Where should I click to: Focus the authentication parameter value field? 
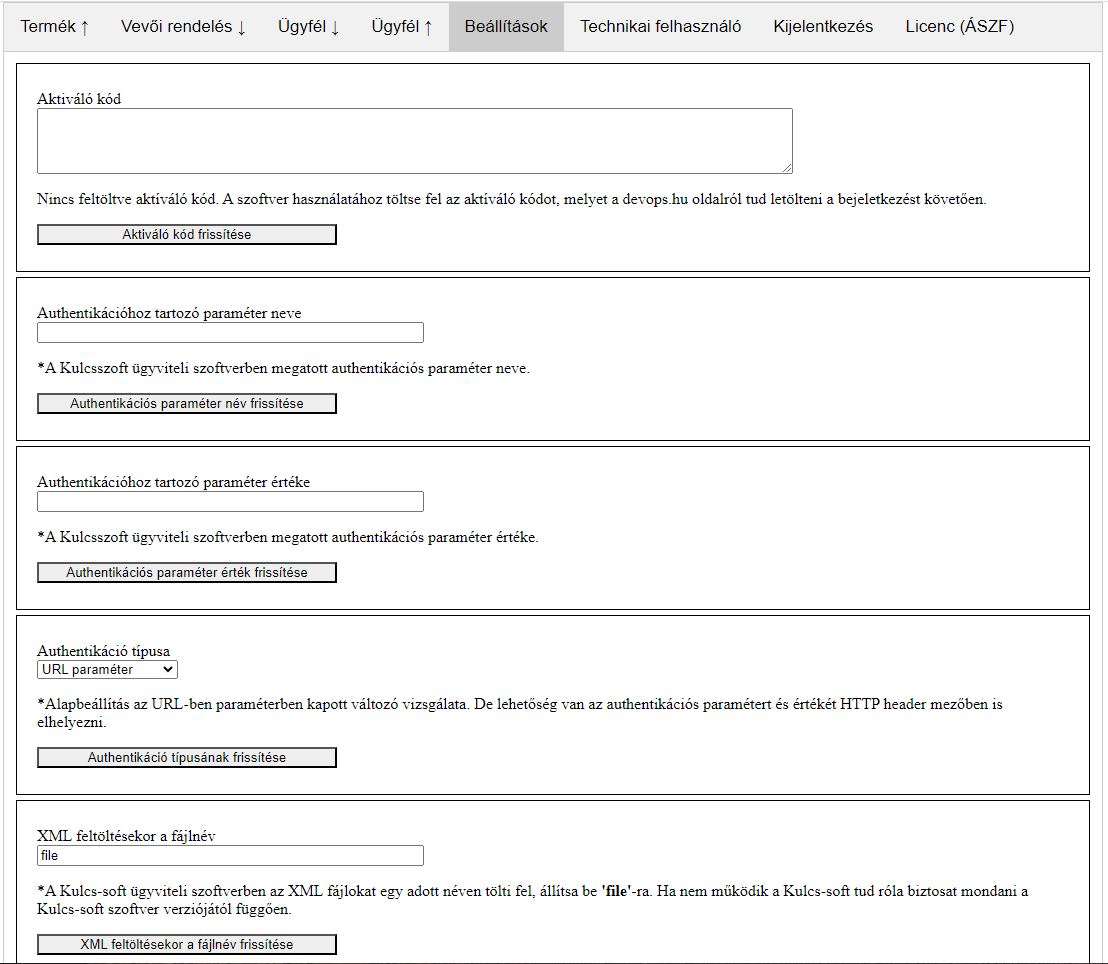point(230,502)
